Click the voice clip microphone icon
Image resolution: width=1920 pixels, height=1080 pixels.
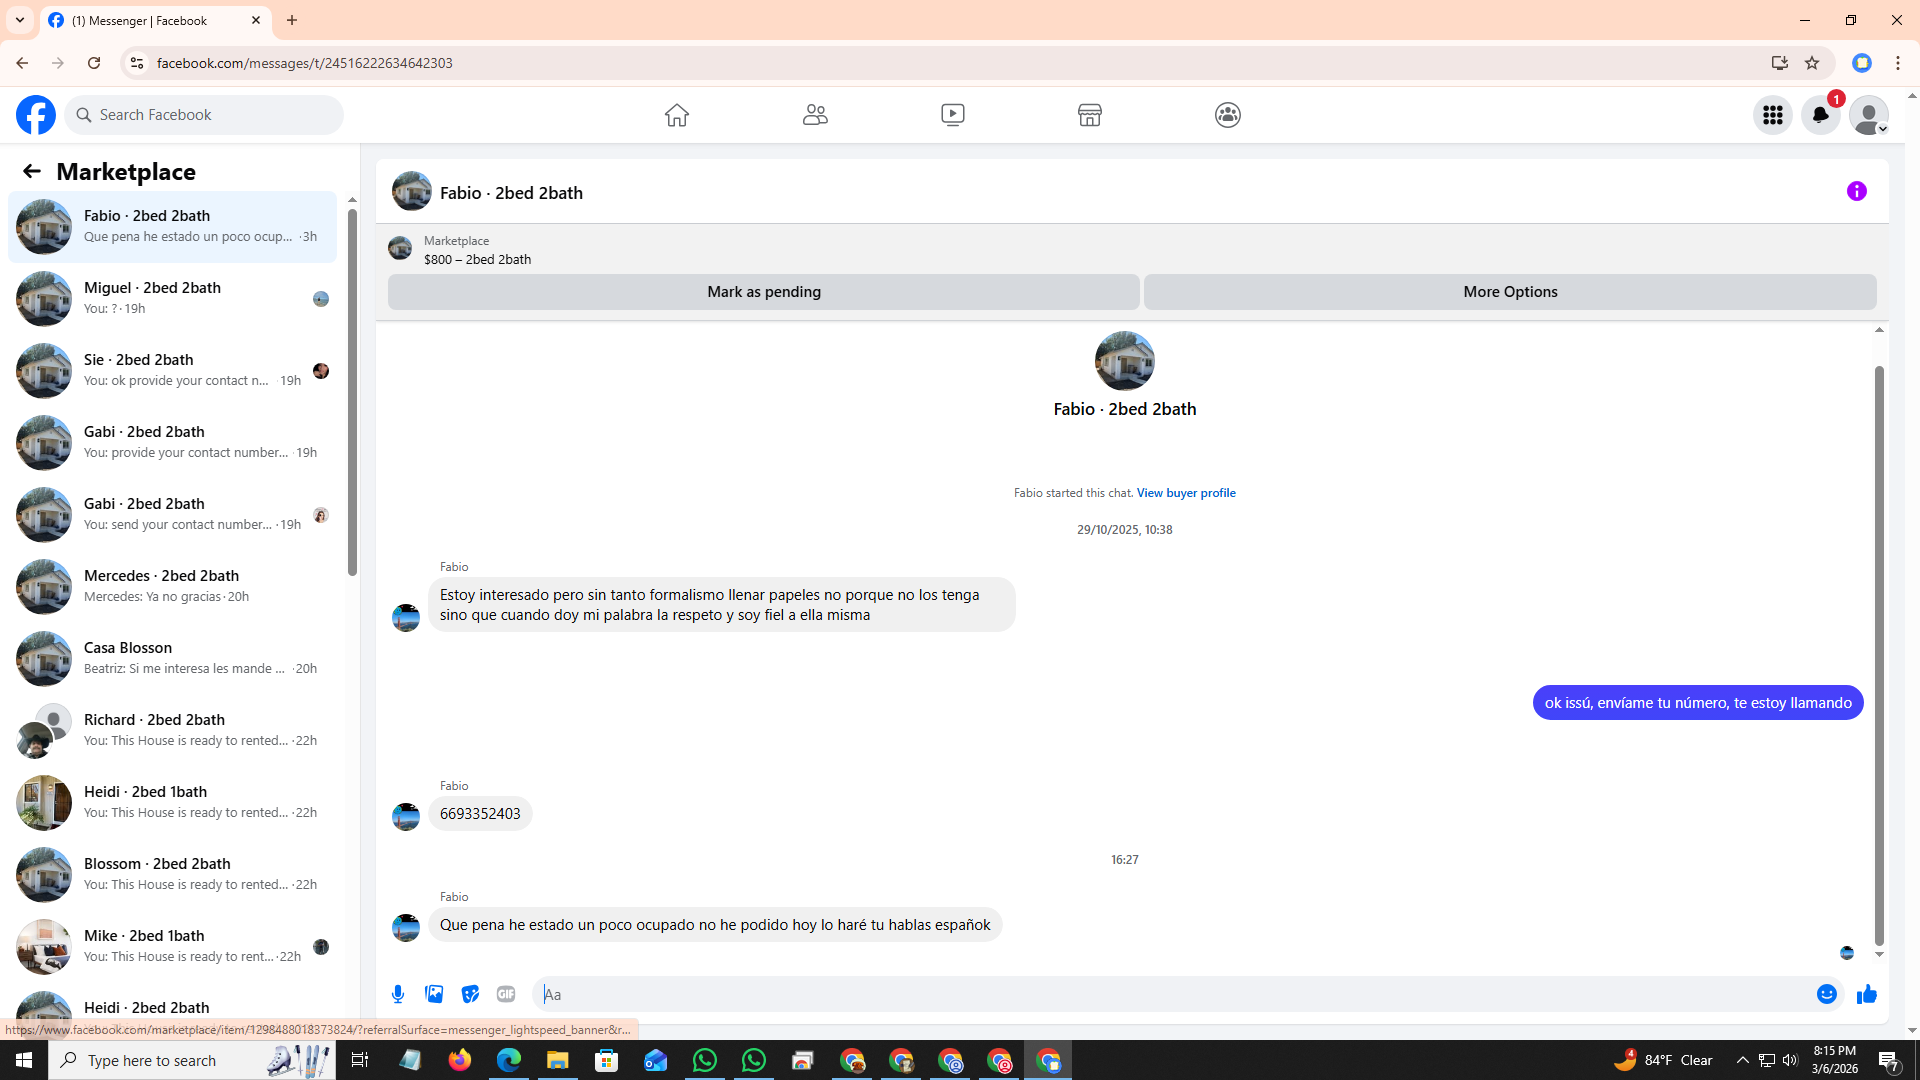pos(398,994)
